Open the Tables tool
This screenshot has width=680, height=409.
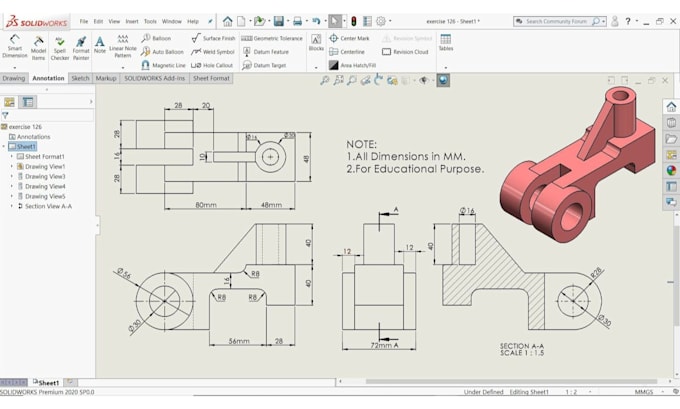(x=445, y=43)
